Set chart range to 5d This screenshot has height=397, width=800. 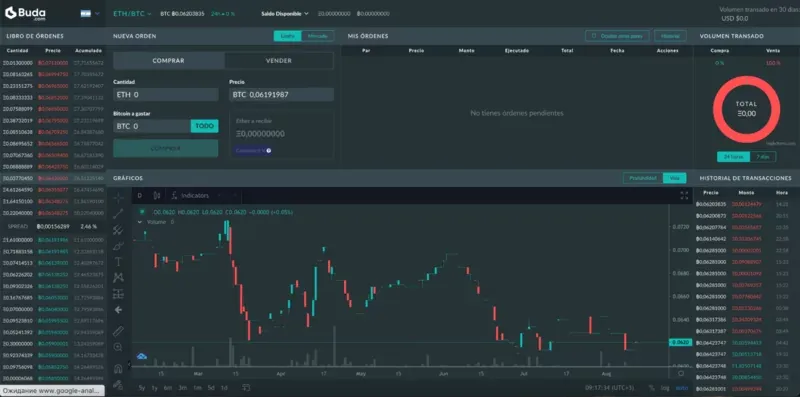click(211, 388)
